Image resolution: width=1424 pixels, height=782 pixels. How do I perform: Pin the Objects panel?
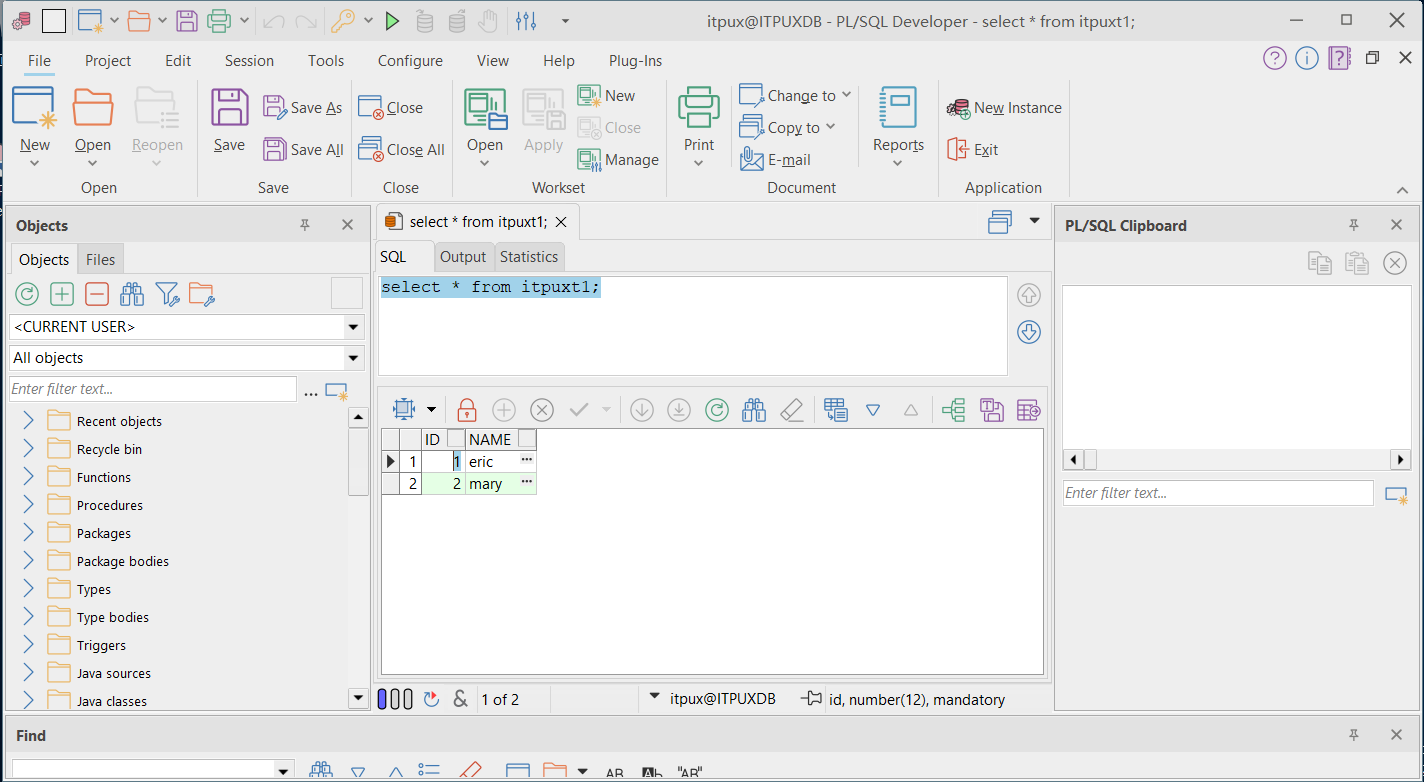[x=305, y=225]
